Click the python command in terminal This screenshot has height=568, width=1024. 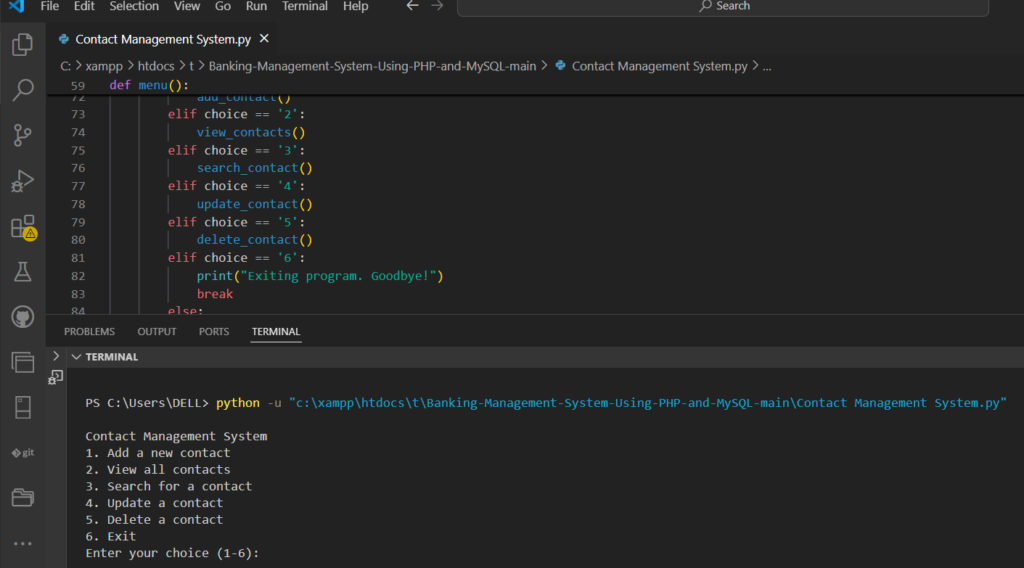[x=238, y=403]
